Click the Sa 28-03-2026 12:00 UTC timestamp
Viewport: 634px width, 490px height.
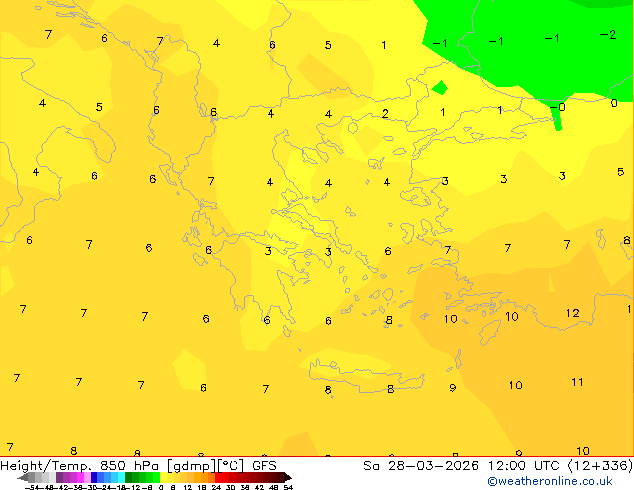point(497,465)
